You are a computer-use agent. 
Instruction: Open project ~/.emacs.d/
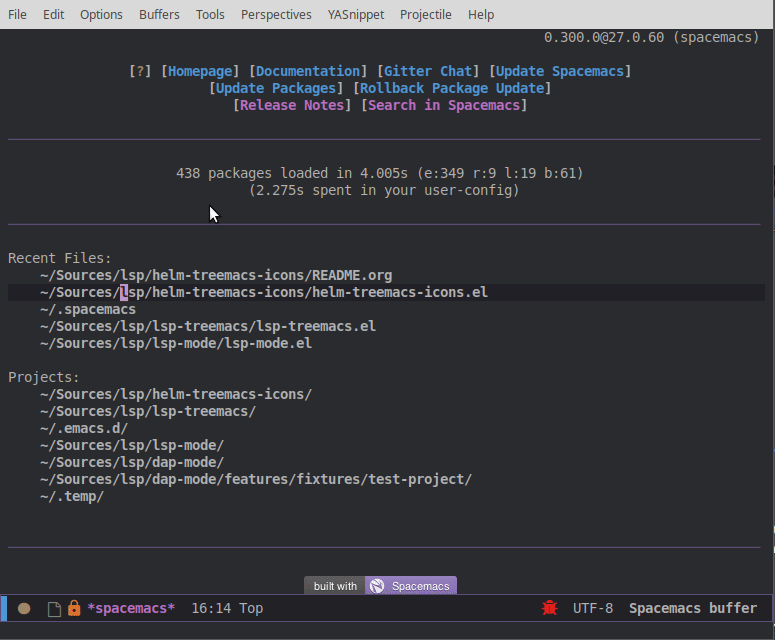(84, 428)
